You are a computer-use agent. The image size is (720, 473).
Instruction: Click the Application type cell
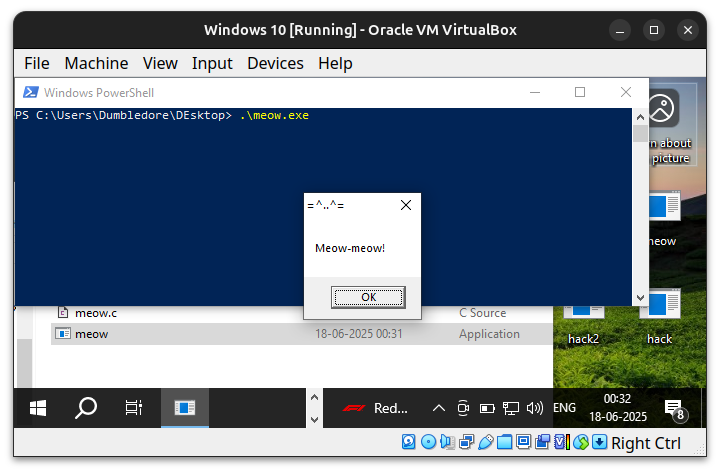(489, 334)
